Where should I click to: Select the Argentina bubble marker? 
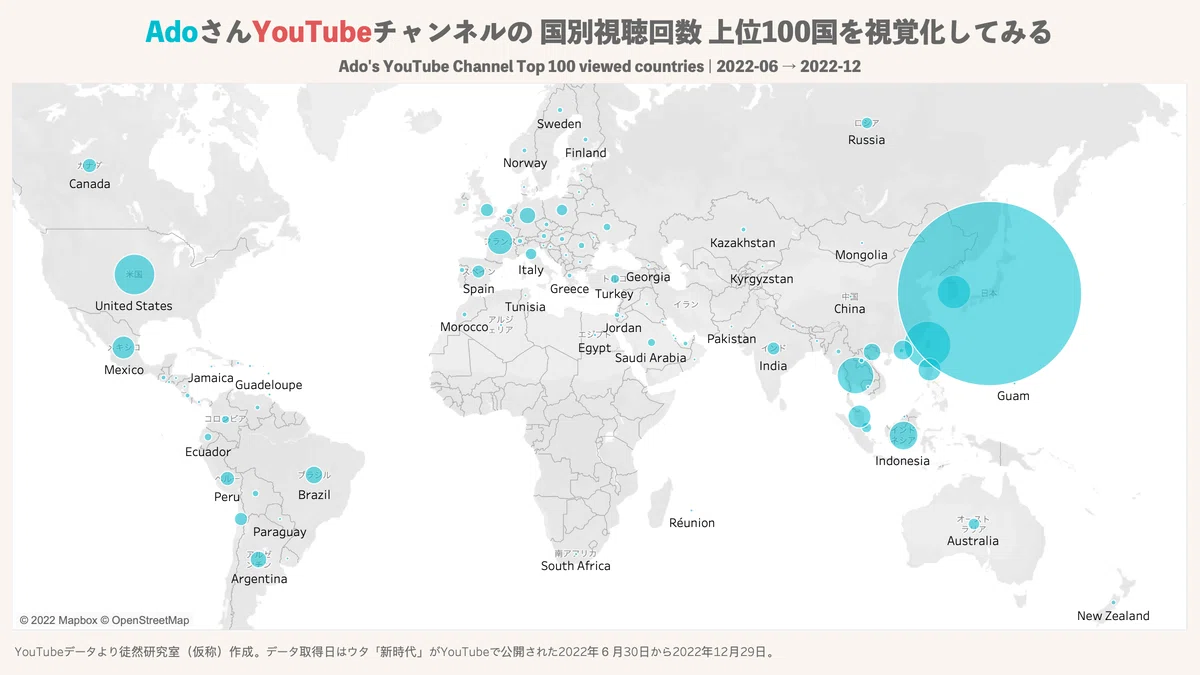pos(259,560)
